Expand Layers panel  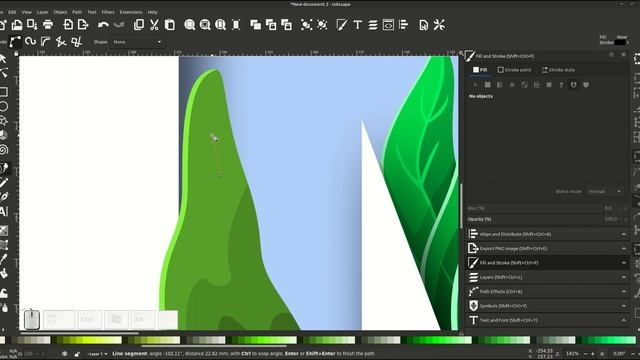coord(547,277)
